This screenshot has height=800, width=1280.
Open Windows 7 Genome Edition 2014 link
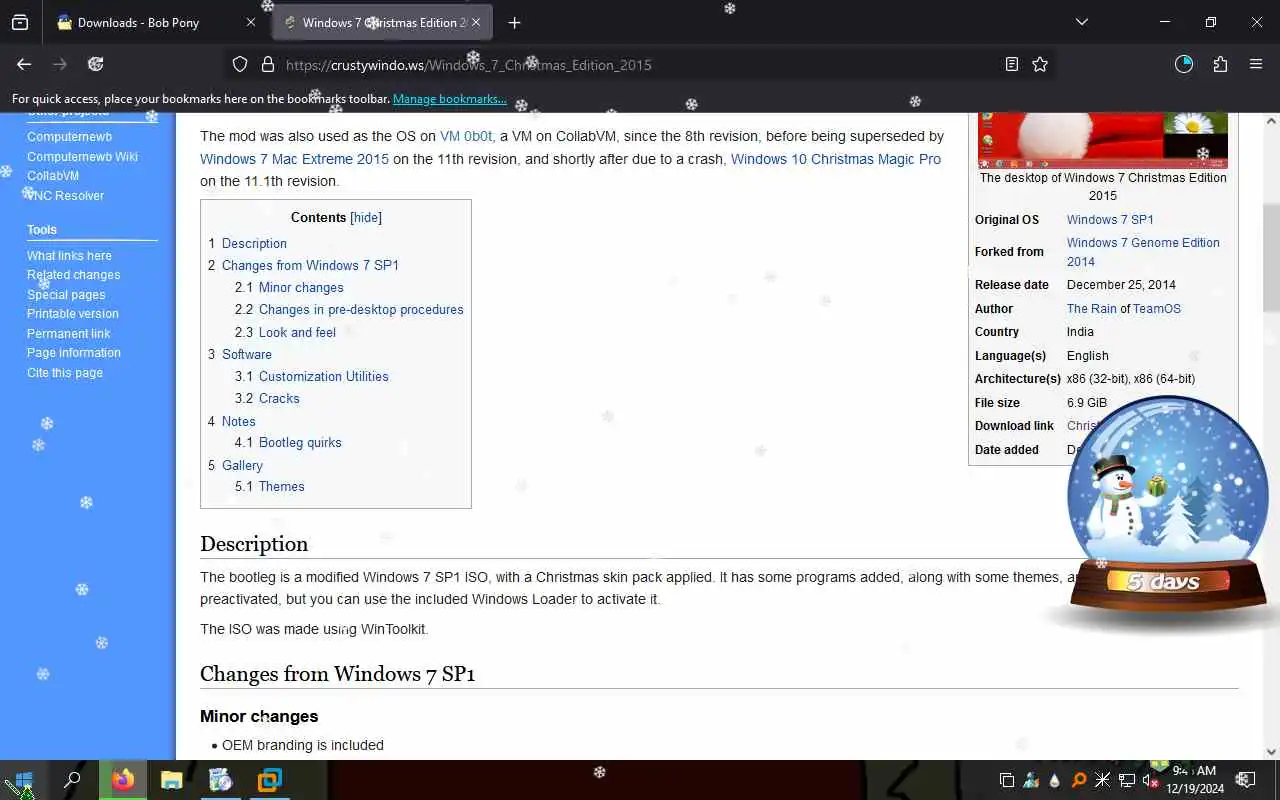pos(1143,252)
